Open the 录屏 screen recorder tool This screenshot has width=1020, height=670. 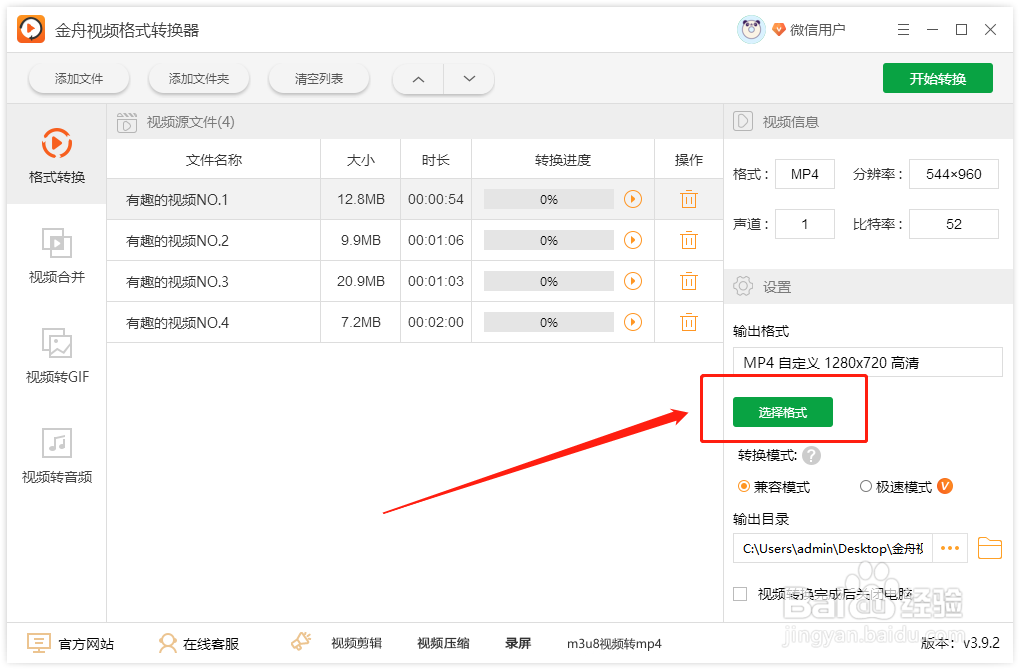pyautogui.click(x=520, y=643)
